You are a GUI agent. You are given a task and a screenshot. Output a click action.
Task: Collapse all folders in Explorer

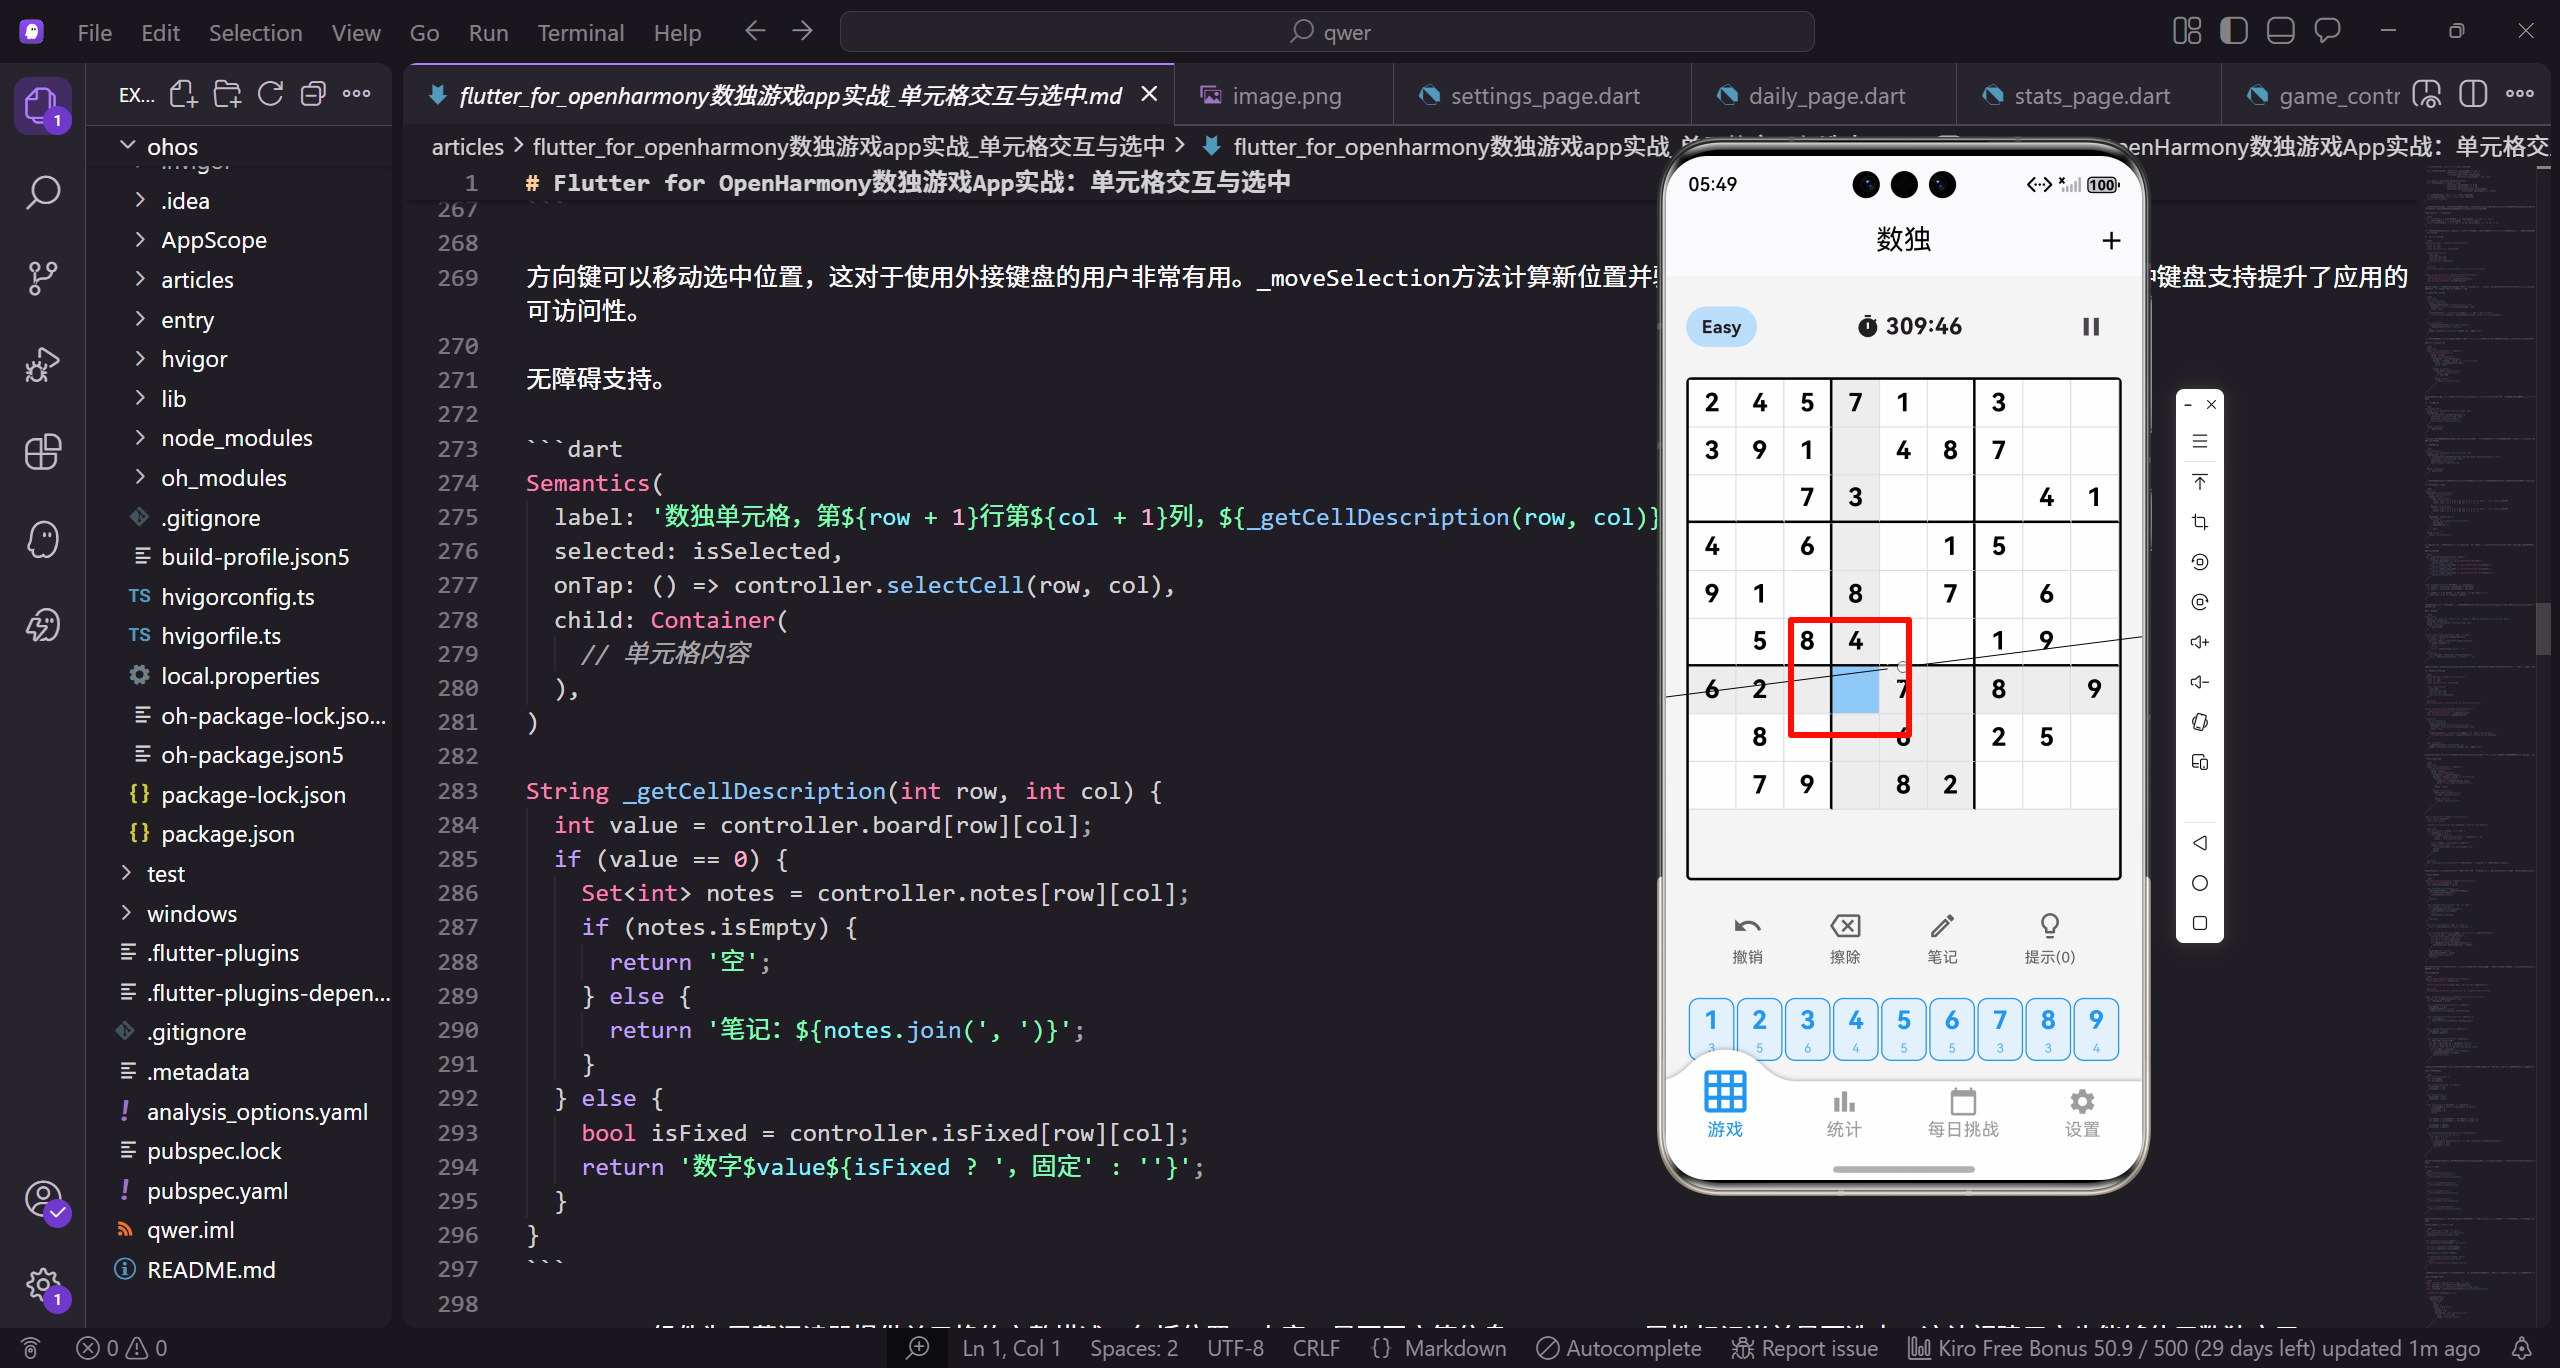(x=313, y=94)
